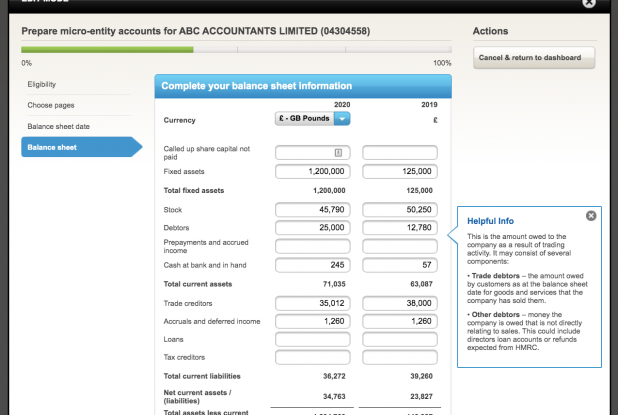Go to the Eligibility step

(x=42, y=84)
